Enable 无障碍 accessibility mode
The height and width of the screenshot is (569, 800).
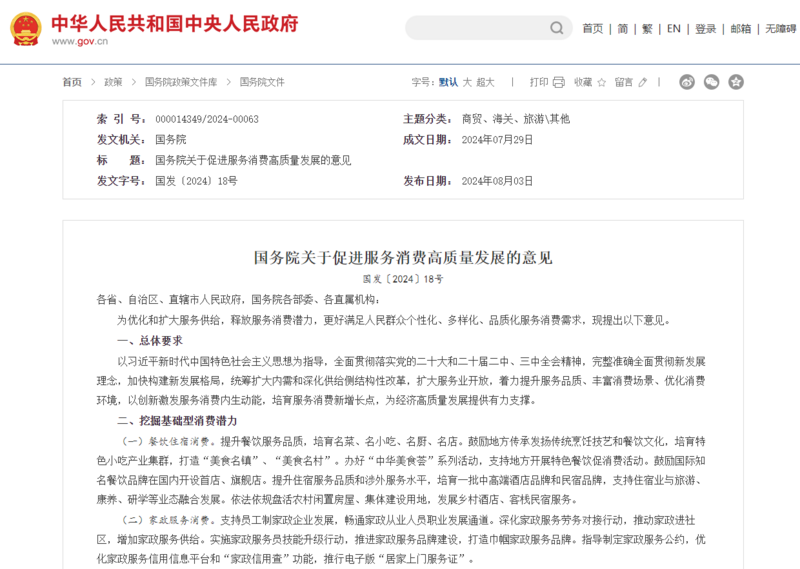tap(781, 29)
